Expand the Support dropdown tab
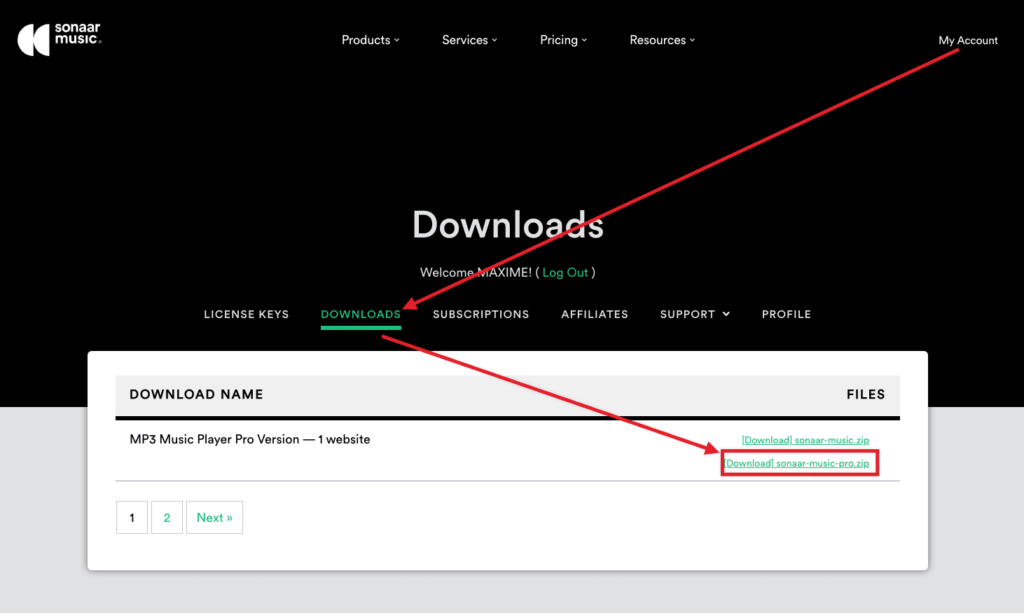The width and height of the screenshot is (1024, 613). (695, 314)
